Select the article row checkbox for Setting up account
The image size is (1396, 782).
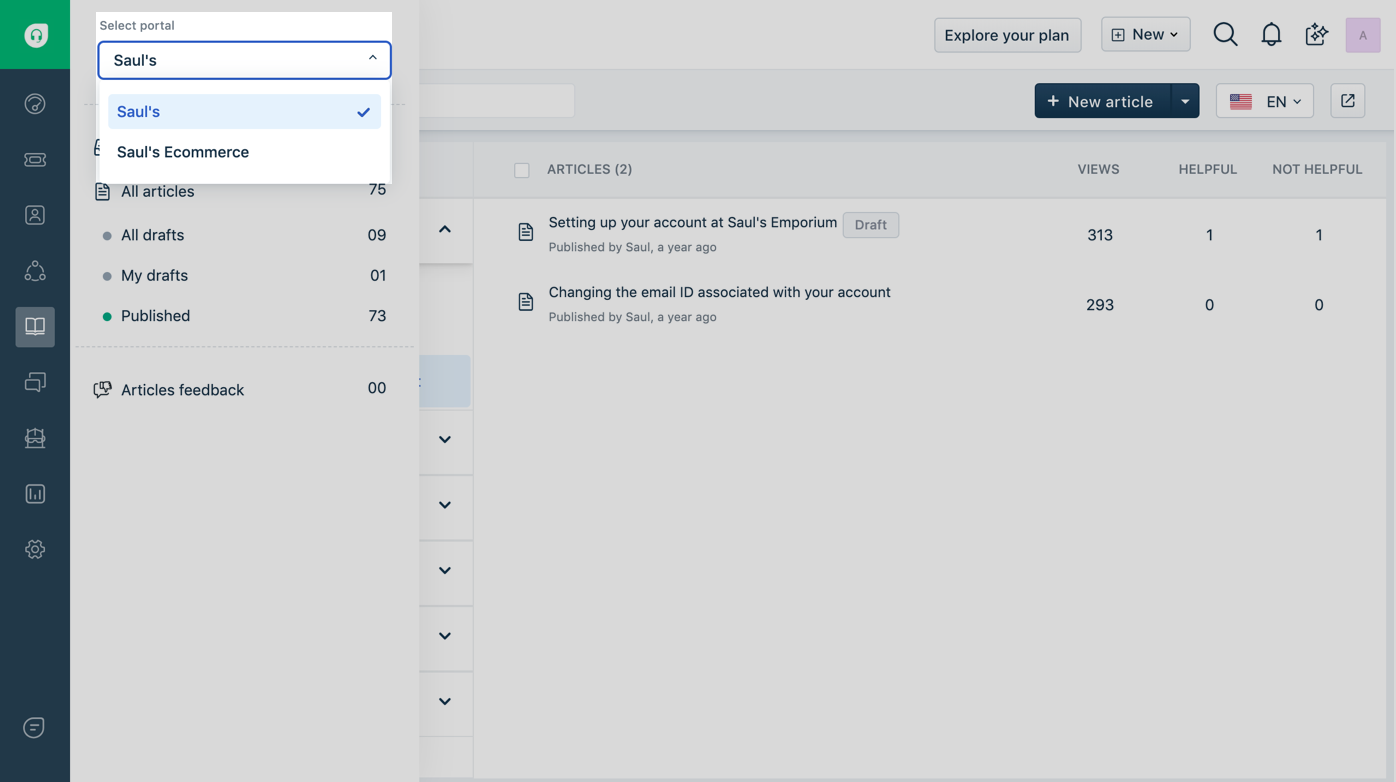click(x=522, y=231)
